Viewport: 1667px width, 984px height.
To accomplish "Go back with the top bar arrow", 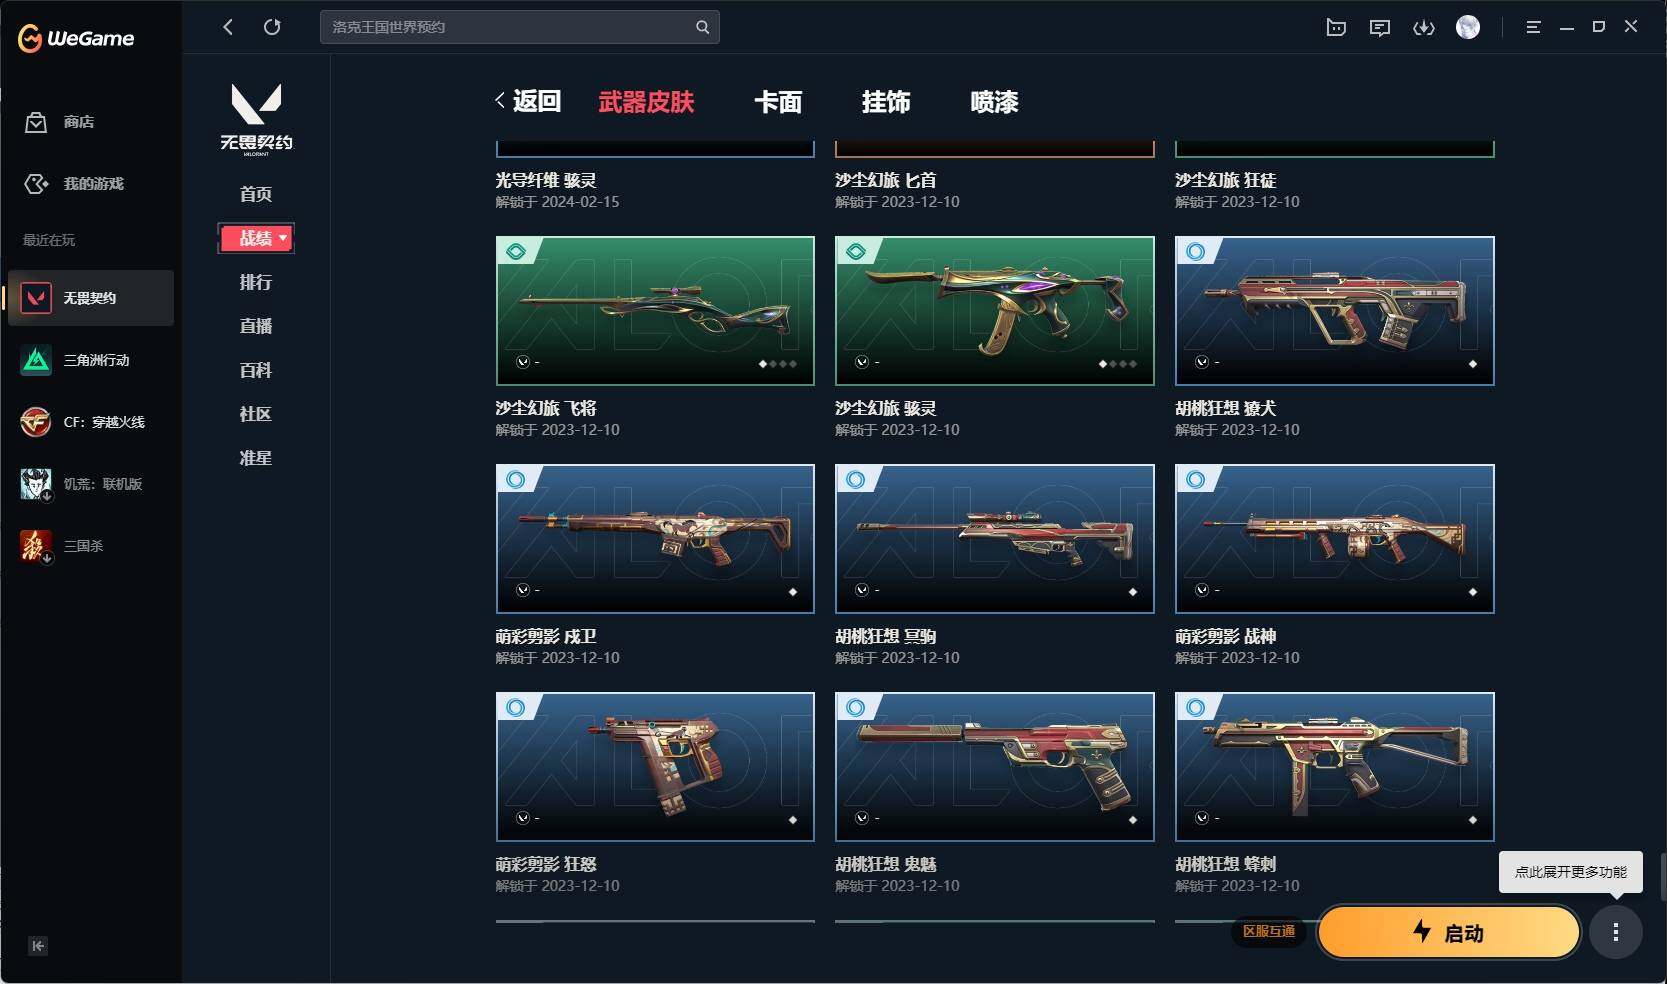I will [x=228, y=27].
